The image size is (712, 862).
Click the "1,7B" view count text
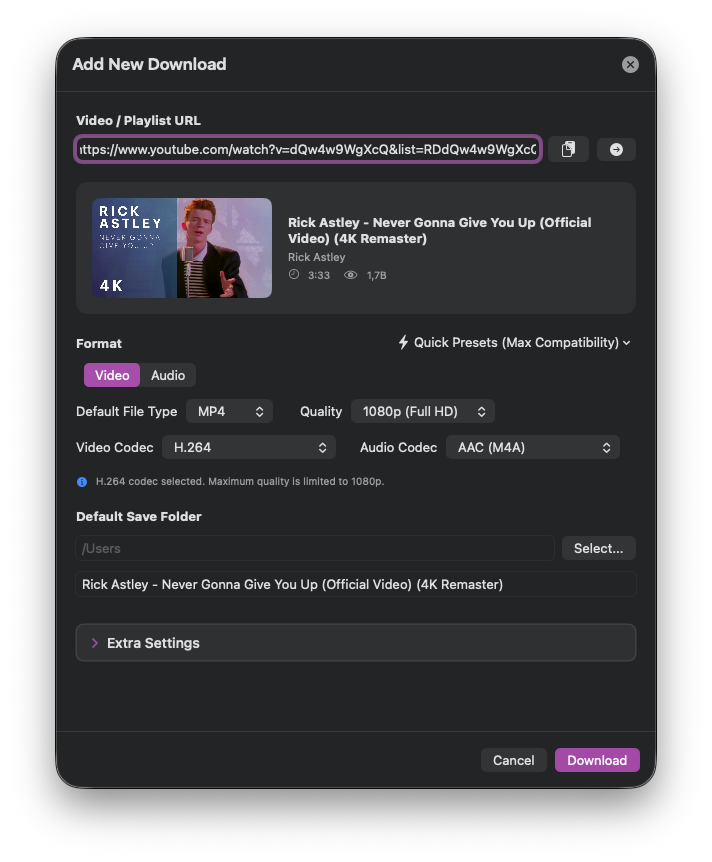point(377,275)
